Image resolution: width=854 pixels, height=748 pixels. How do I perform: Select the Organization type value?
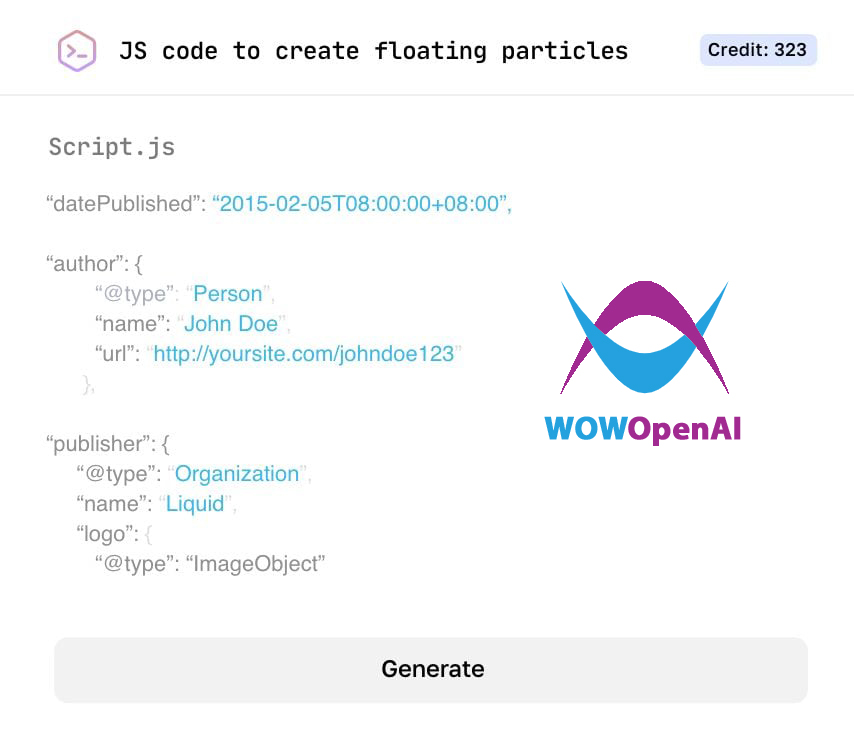click(237, 474)
